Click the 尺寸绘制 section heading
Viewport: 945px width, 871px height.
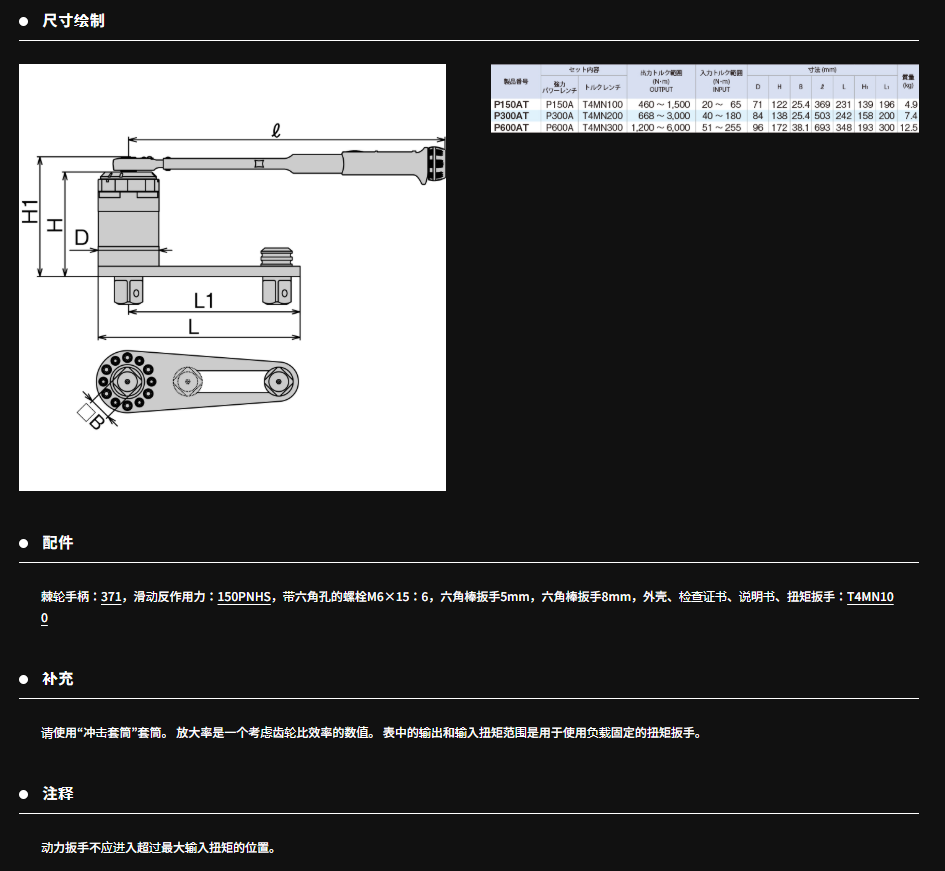pyautogui.click(x=73, y=20)
